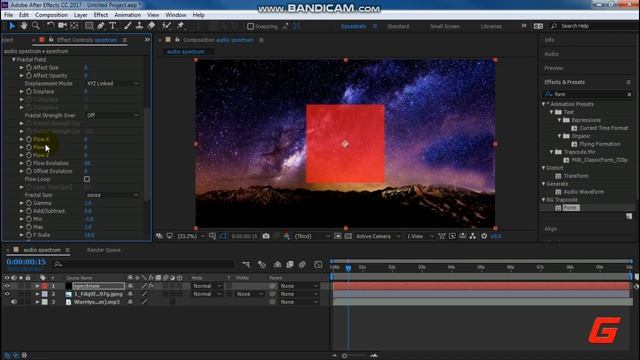Select the Pen tool
This screenshot has height=360, width=640.
pos(100,26)
